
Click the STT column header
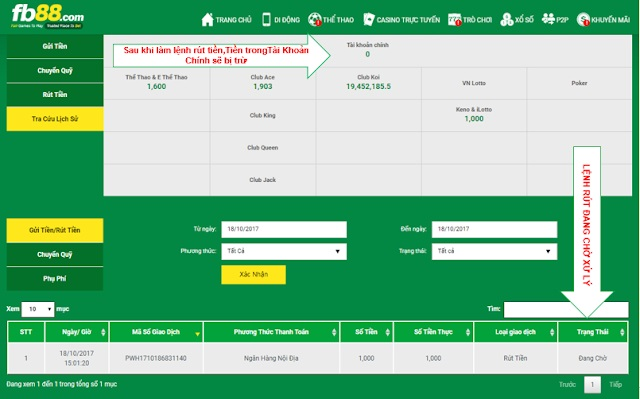click(26, 332)
